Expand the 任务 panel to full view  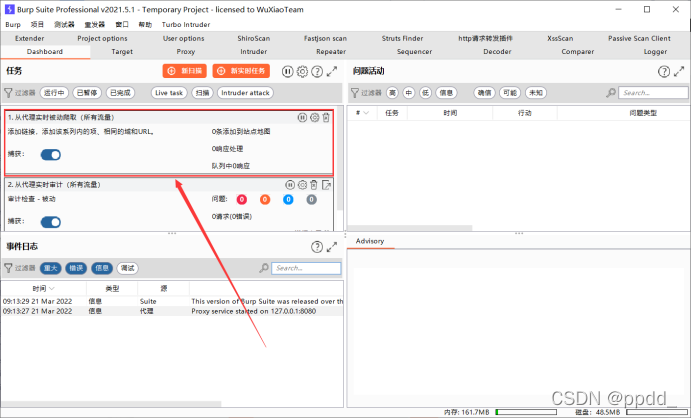332,71
